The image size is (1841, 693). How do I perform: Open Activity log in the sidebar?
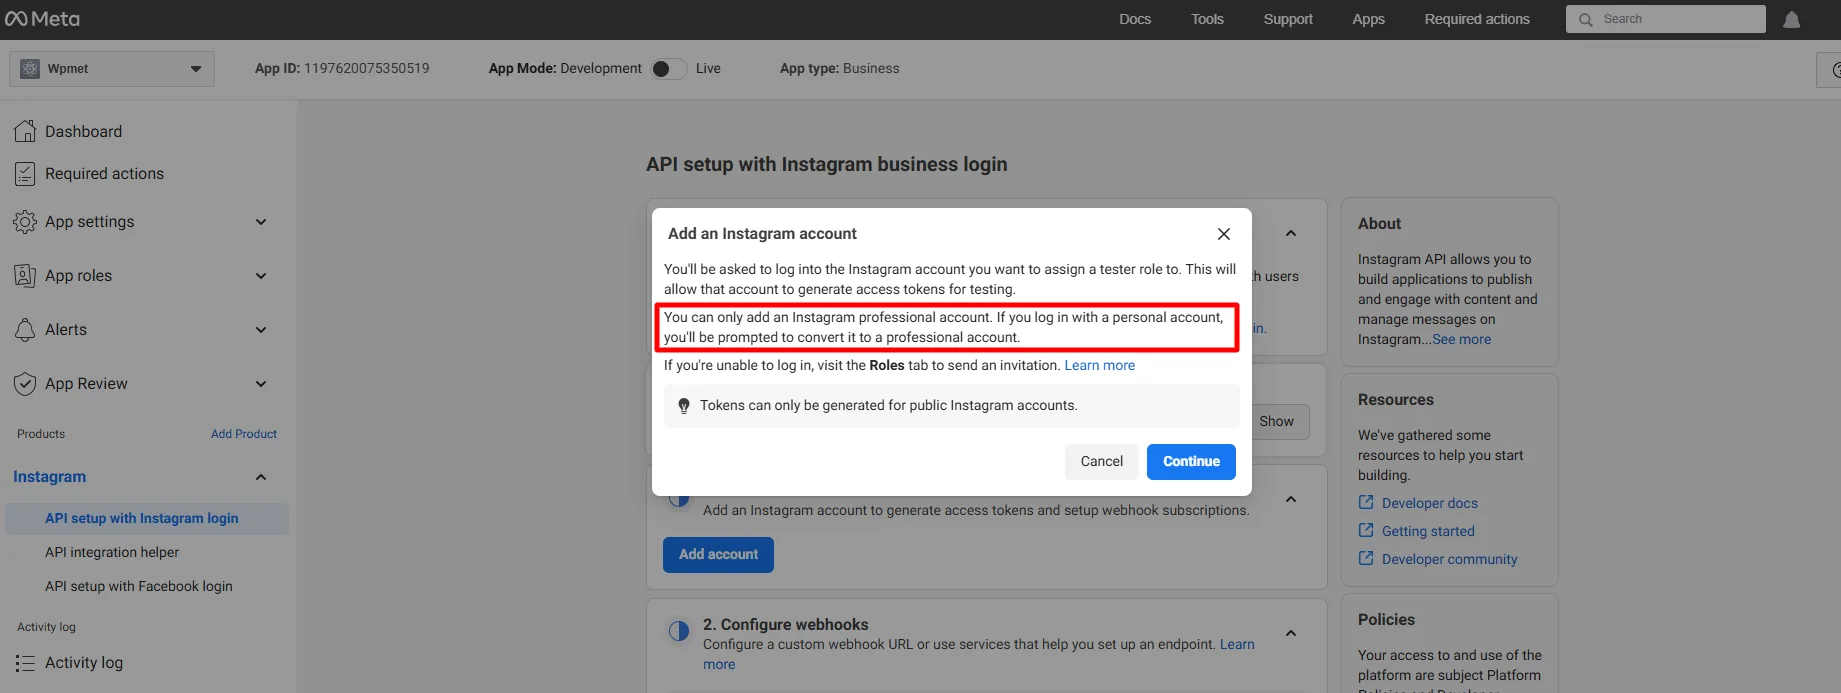84,663
